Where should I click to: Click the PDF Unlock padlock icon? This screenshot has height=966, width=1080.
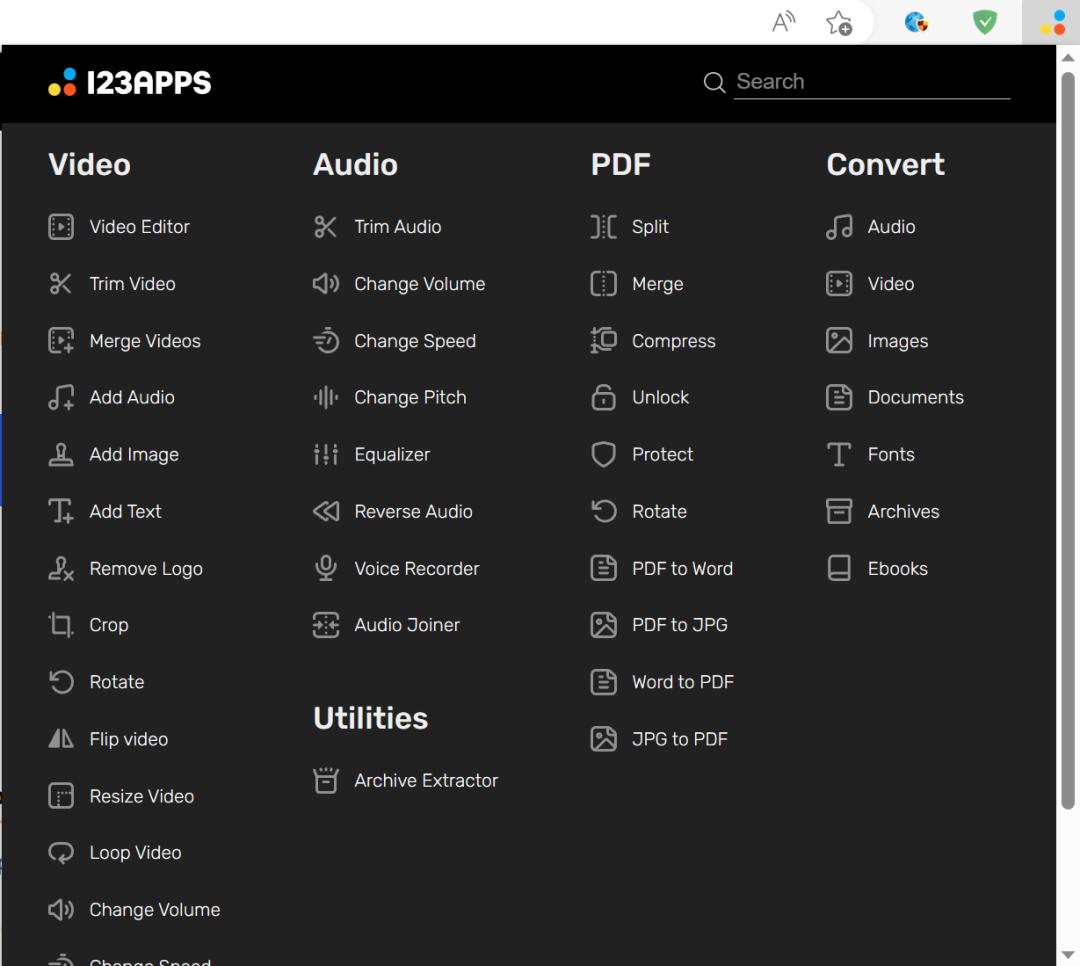click(x=603, y=398)
